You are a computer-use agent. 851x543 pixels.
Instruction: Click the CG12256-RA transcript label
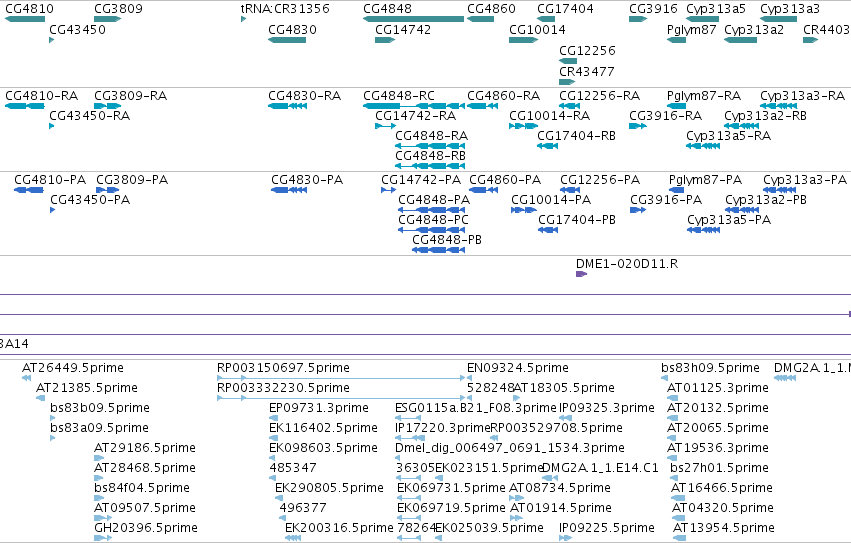click(599, 96)
